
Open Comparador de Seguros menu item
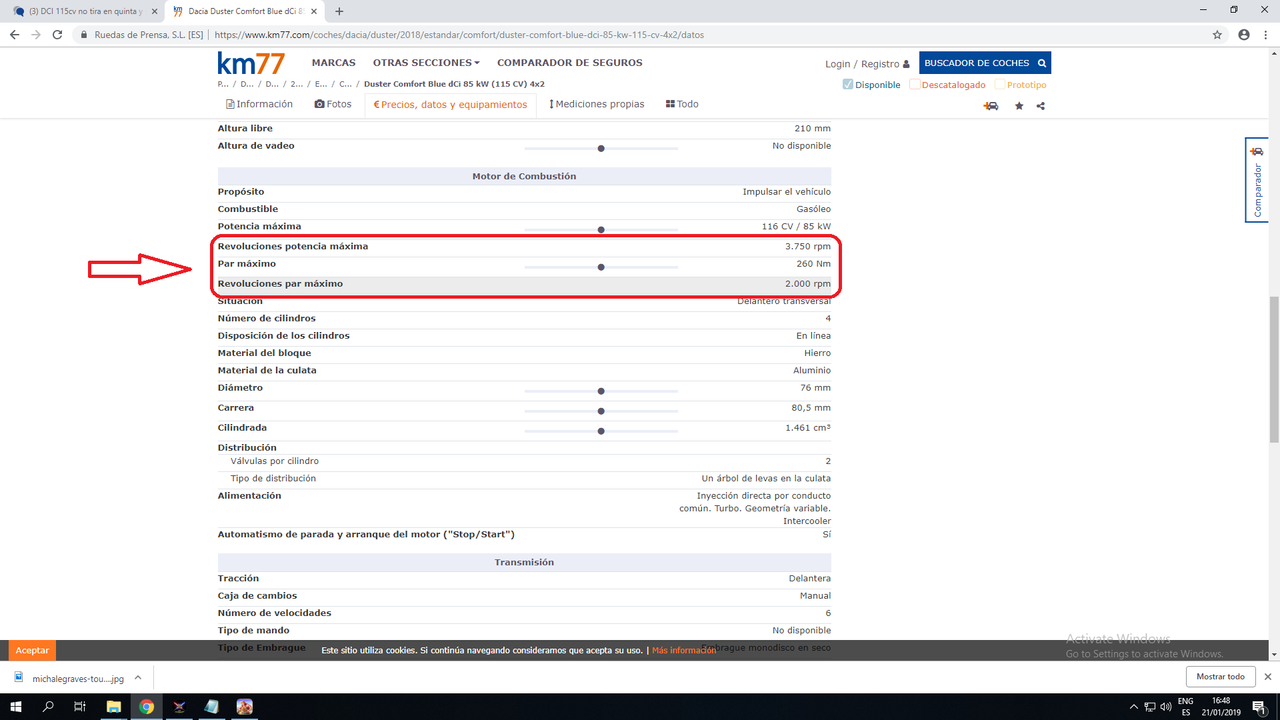click(570, 63)
